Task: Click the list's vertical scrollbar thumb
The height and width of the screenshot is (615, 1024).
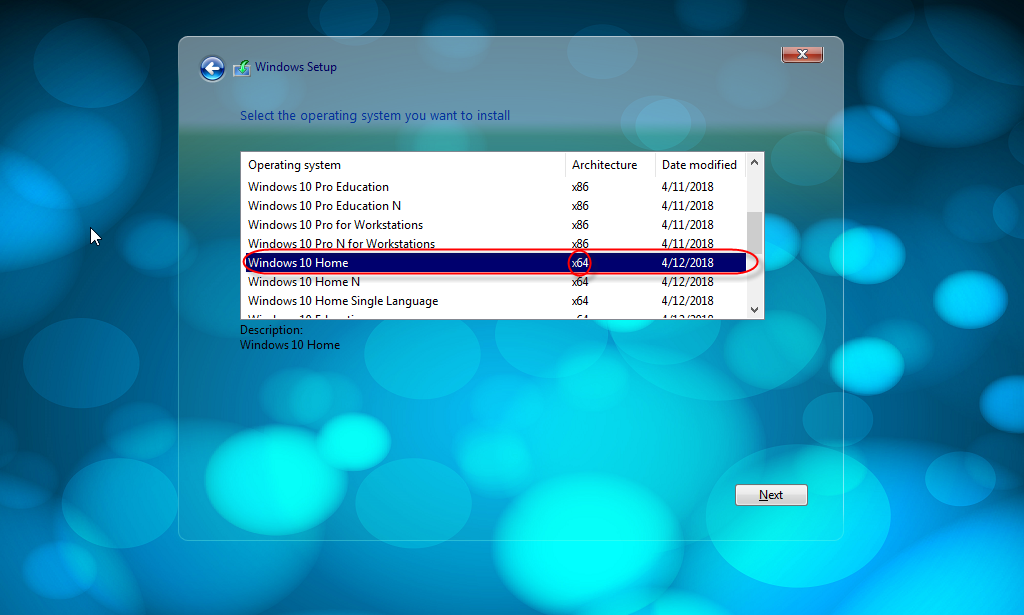Action: (755, 232)
